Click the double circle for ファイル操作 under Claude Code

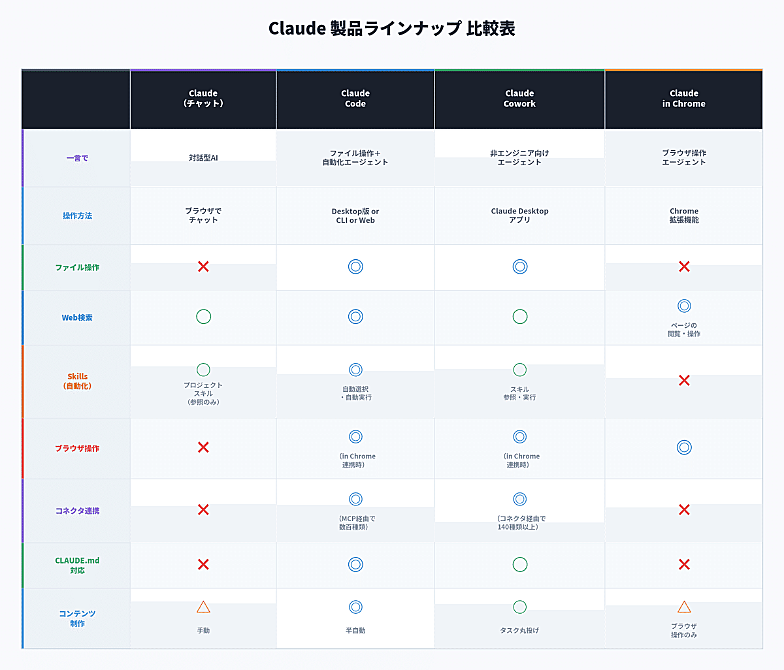(355, 267)
